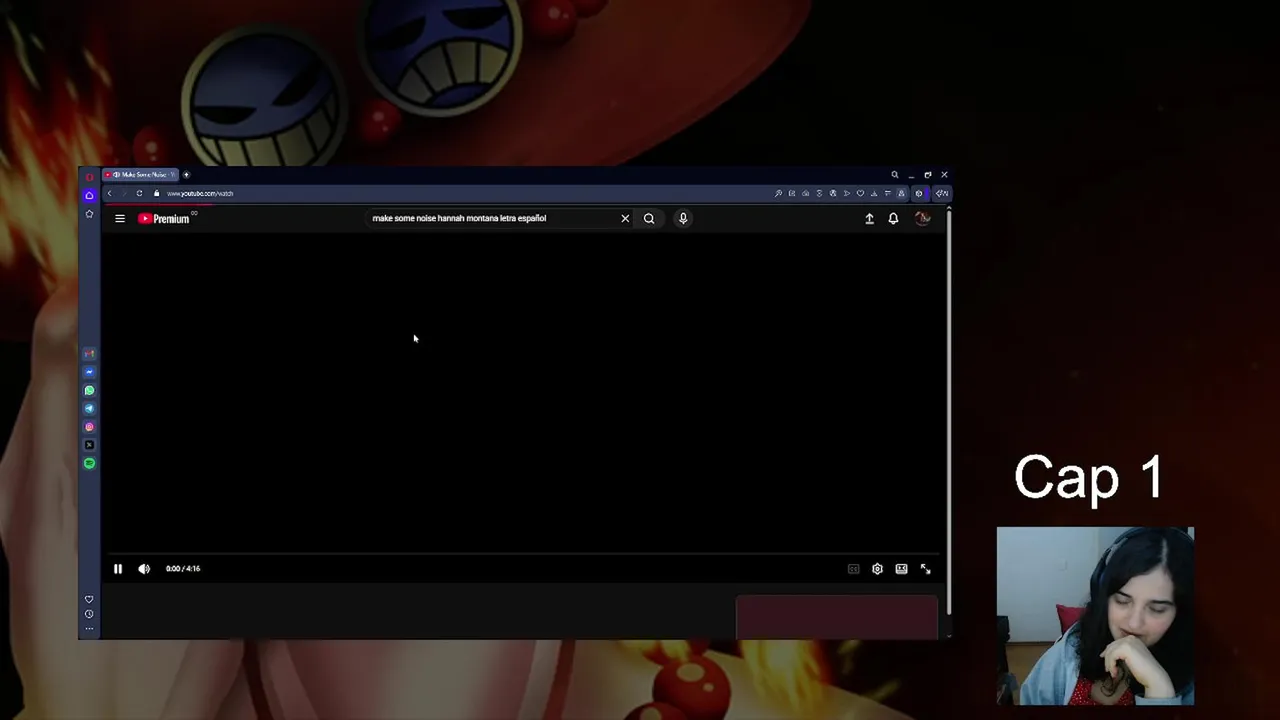Submit search with the magnifier button

[x=649, y=218]
